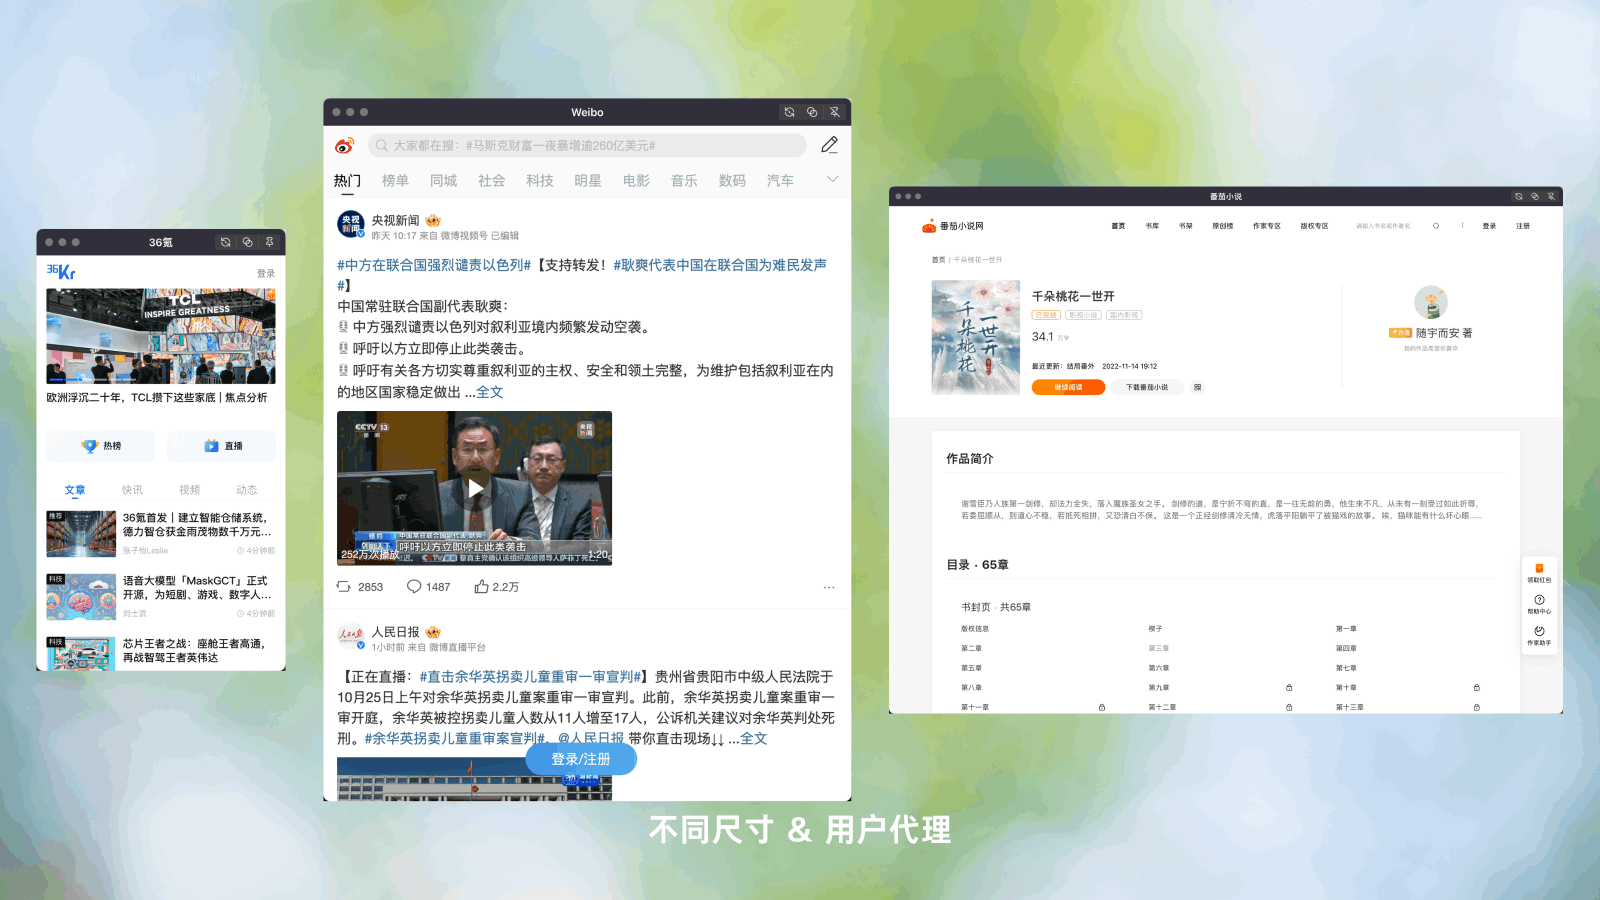Play the CCTV video in the Weibo post
Screen dimensions: 1600x900
pyautogui.click(x=475, y=488)
